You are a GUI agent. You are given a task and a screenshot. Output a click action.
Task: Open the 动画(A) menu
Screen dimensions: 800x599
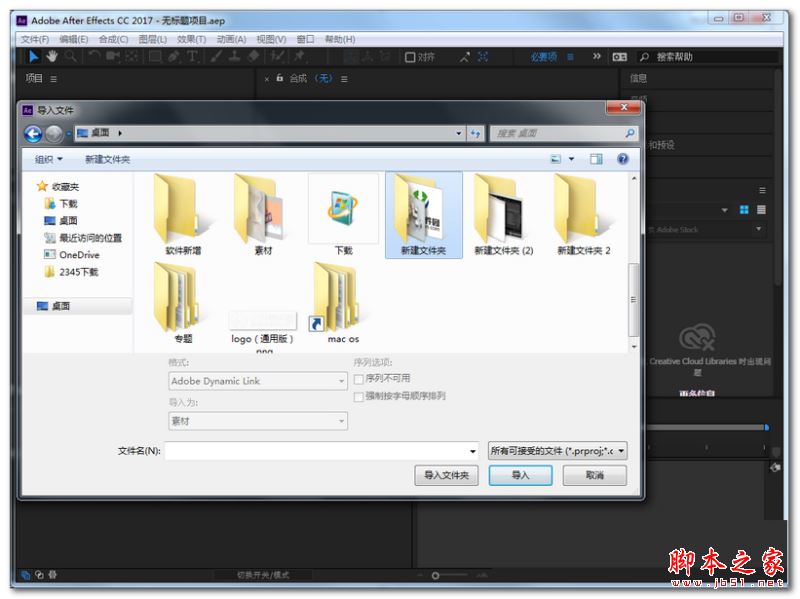point(231,39)
